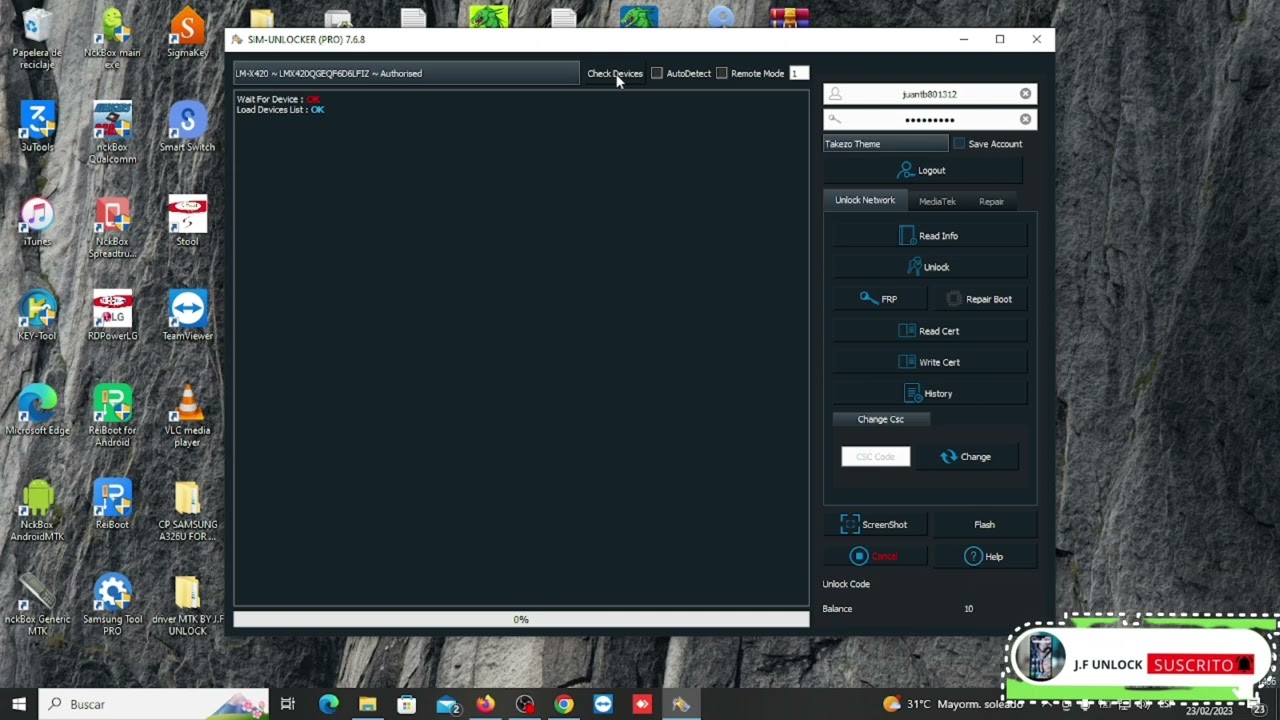
Task: Open Windows Task View on the taskbar
Action: coord(288,704)
